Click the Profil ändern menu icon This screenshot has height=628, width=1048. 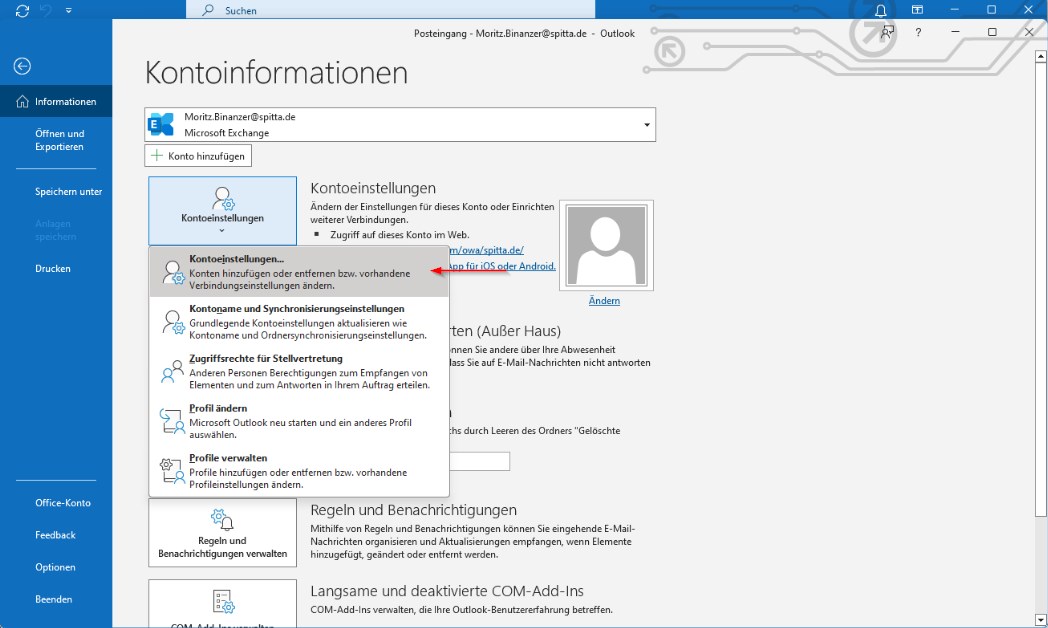tap(172, 421)
